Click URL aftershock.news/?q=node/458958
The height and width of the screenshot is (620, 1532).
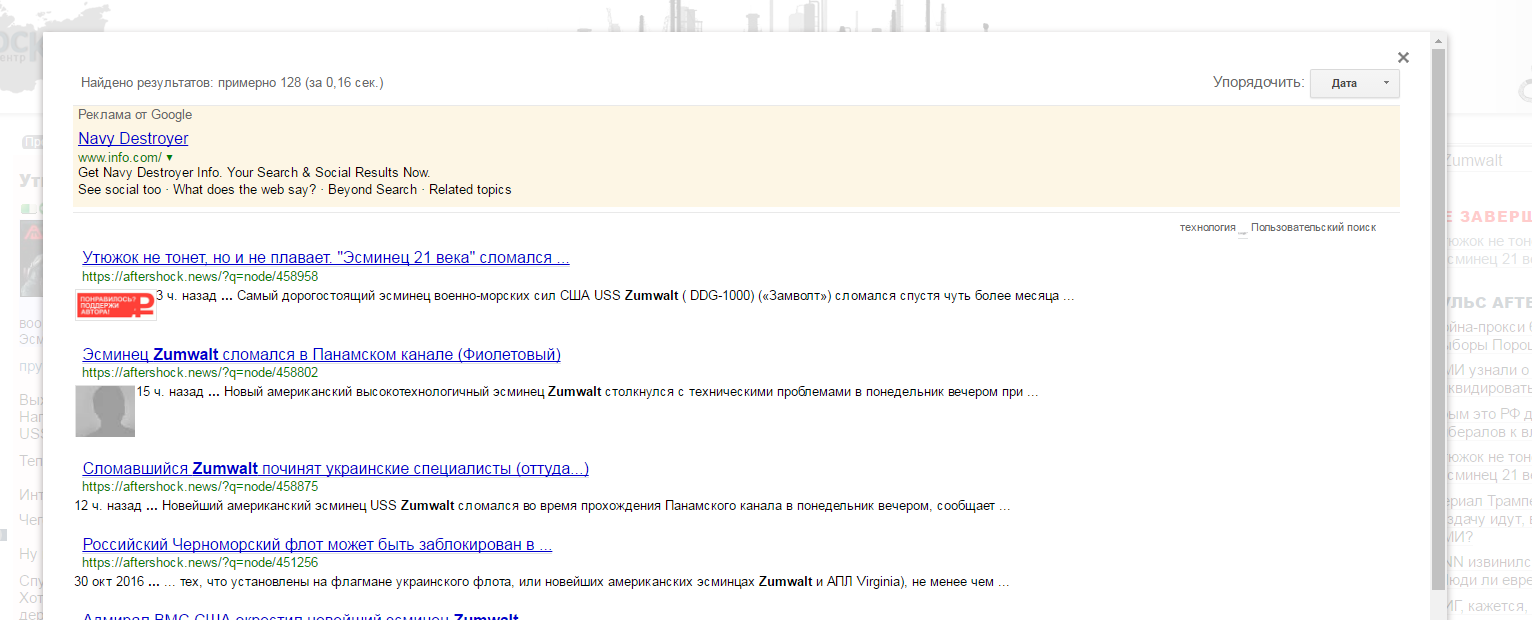(x=200, y=276)
